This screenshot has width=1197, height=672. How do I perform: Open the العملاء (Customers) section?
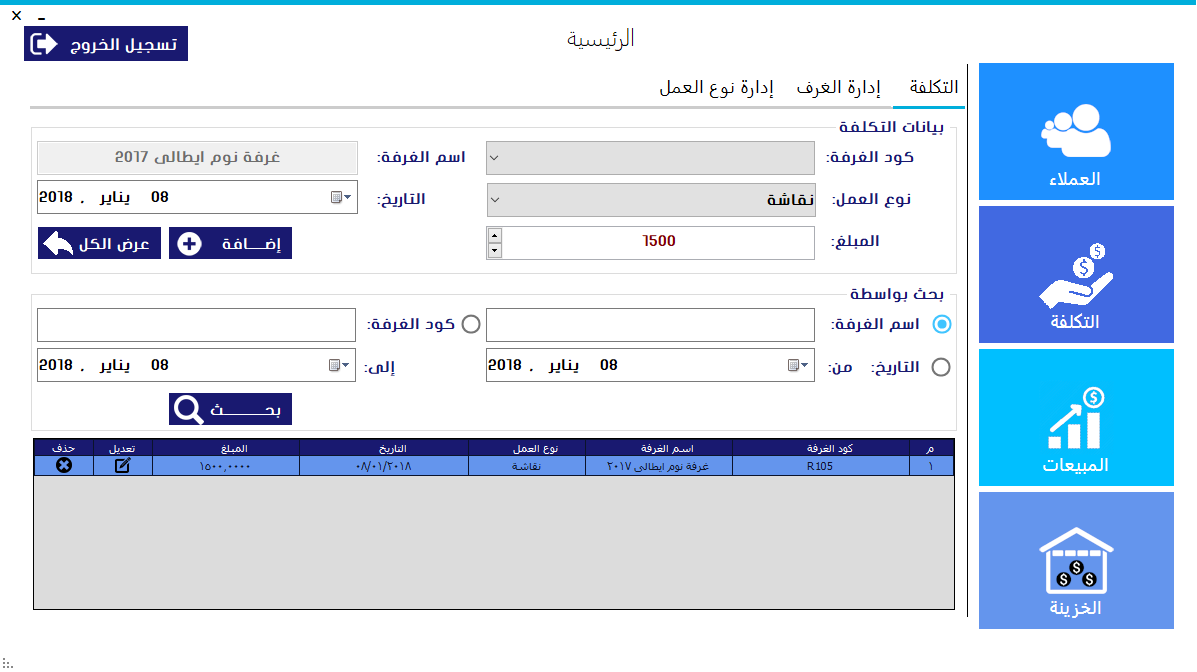(x=1076, y=131)
